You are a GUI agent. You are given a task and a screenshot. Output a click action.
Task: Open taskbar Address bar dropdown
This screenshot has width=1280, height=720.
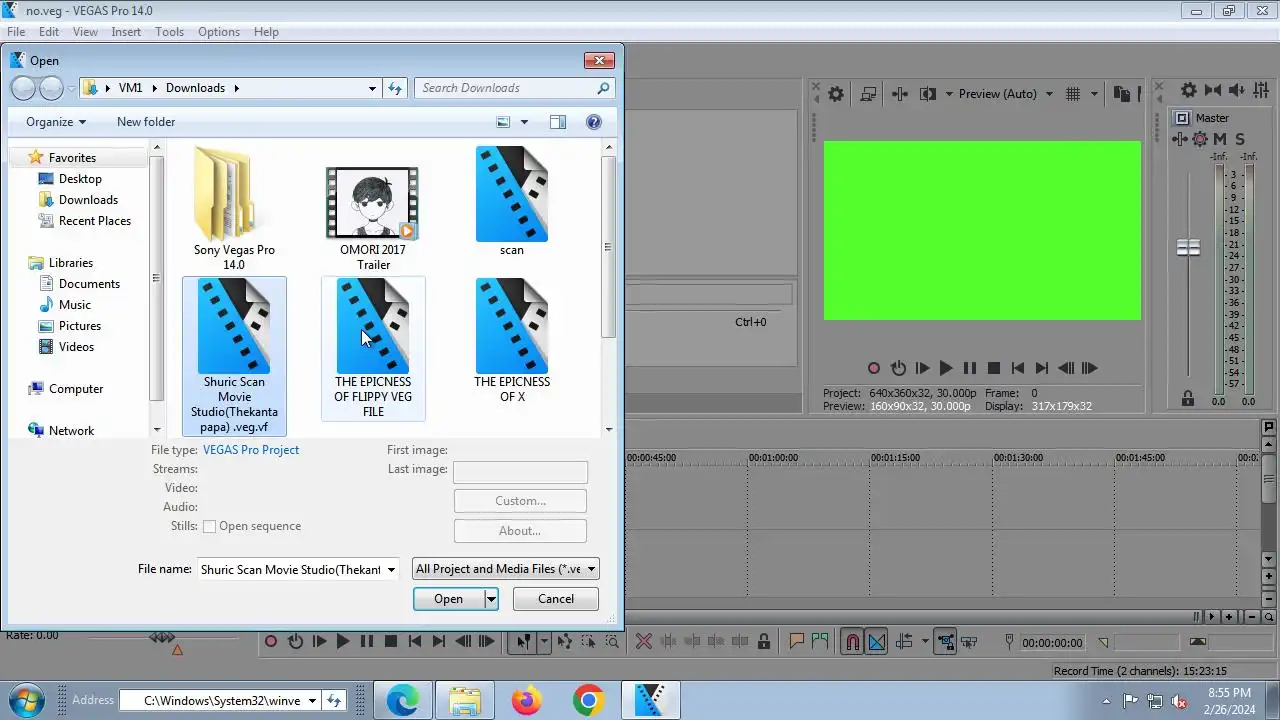point(312,701)
